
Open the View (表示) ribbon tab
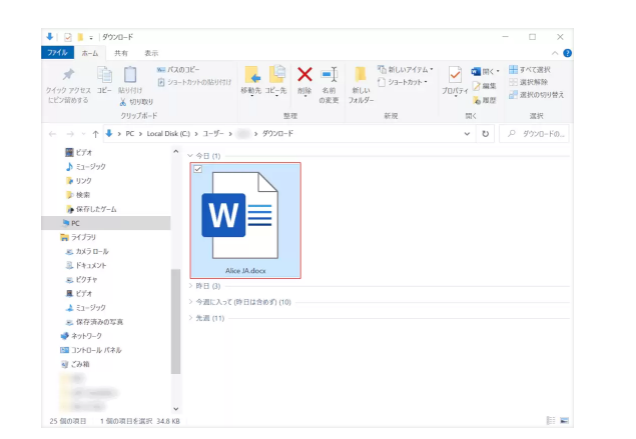click(x=151, y=53)
